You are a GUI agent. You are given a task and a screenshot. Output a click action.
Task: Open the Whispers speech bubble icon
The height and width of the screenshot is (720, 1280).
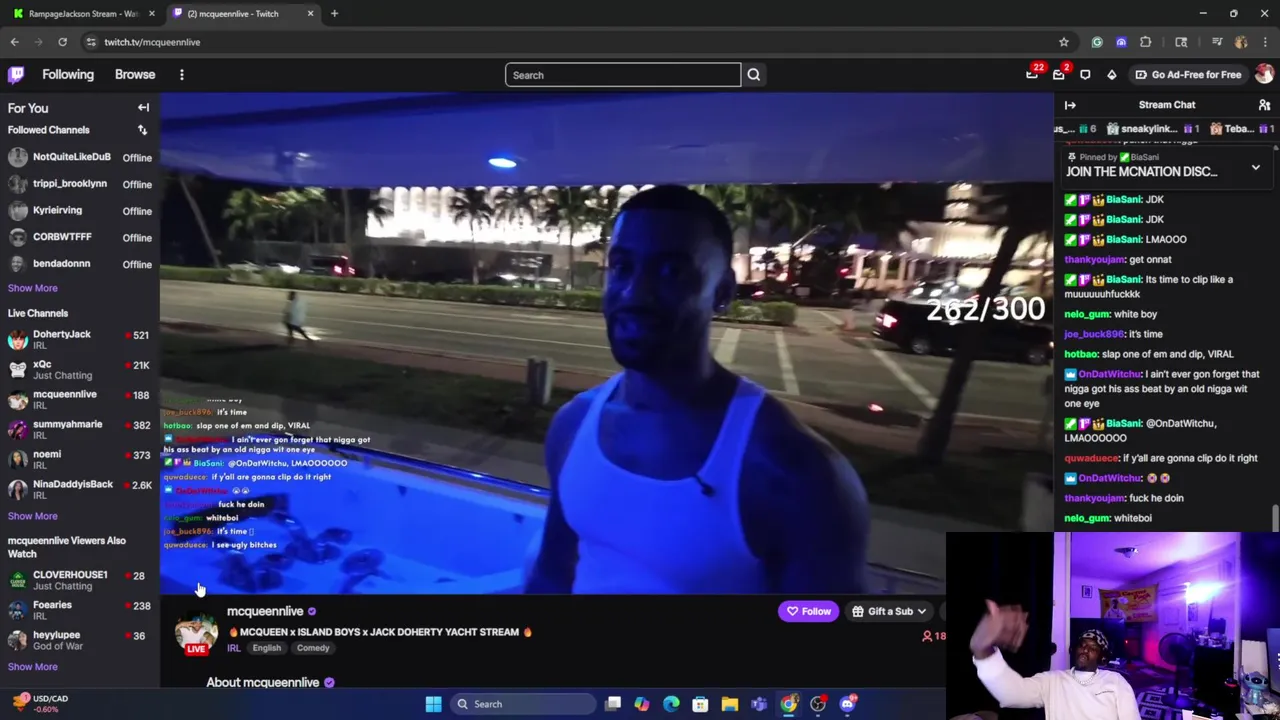(x=1085, y=75)
